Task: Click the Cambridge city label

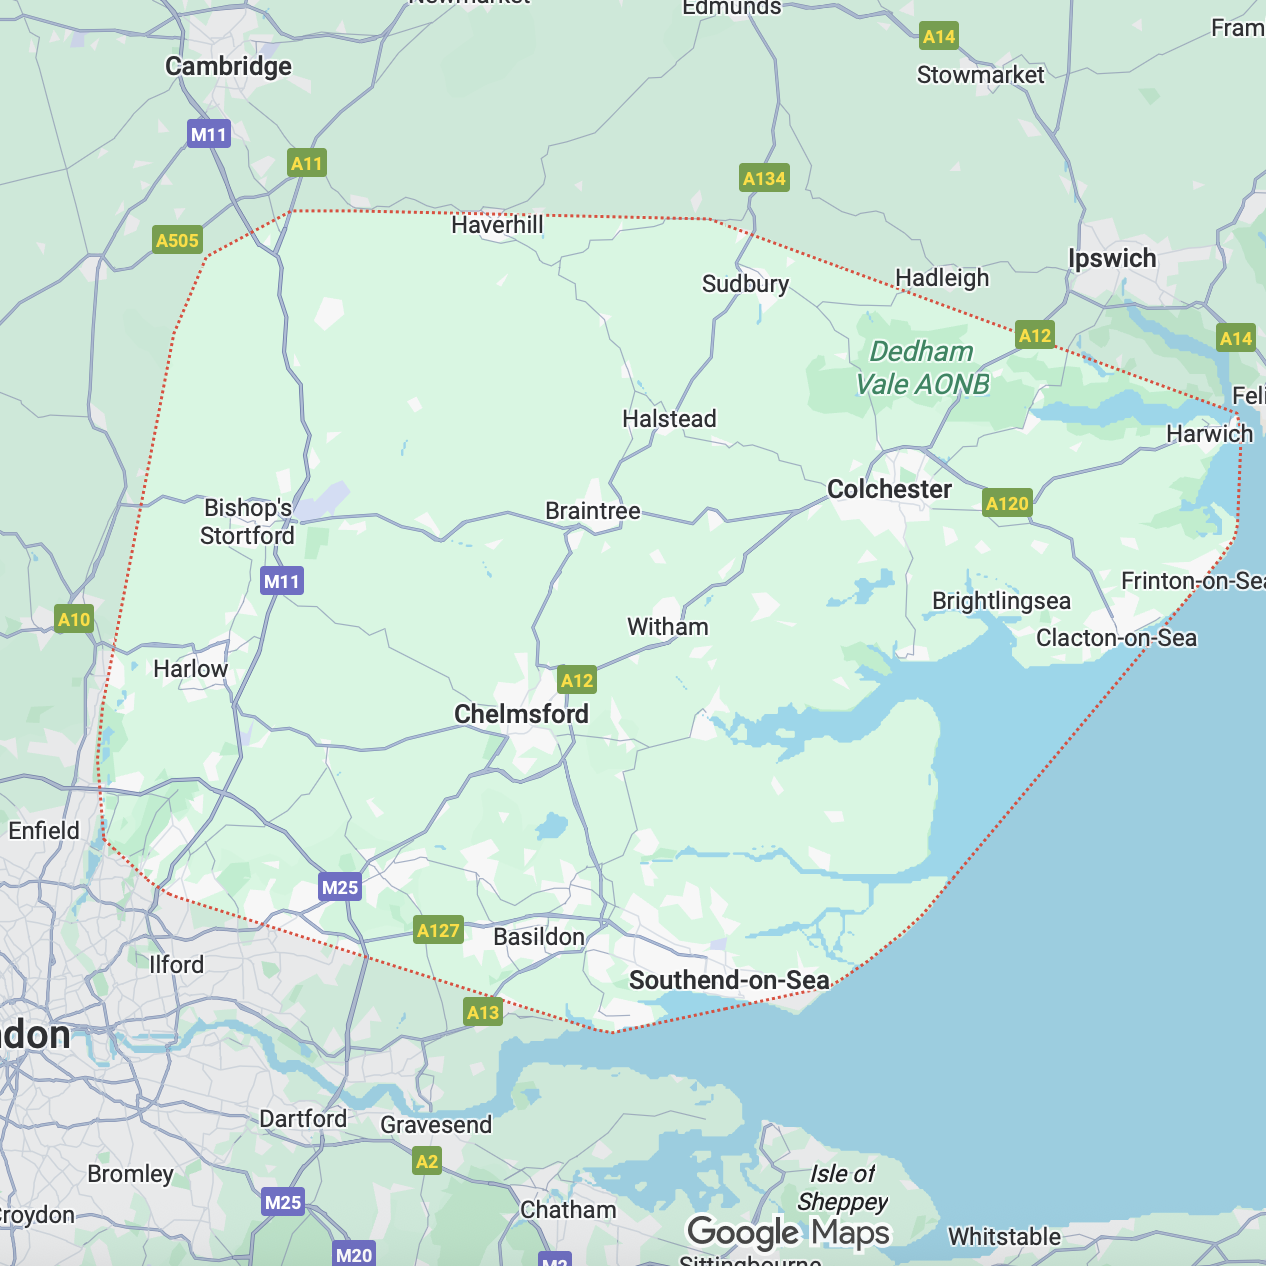Action: pos(228,67)
